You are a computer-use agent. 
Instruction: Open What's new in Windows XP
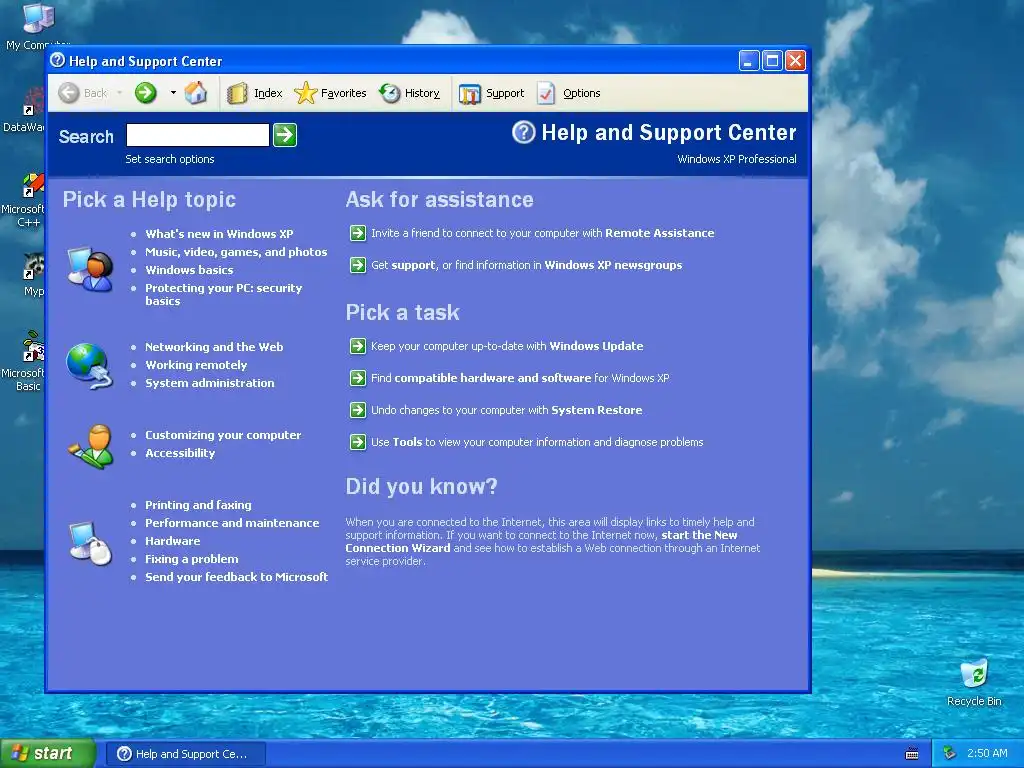tap(219, 234)
